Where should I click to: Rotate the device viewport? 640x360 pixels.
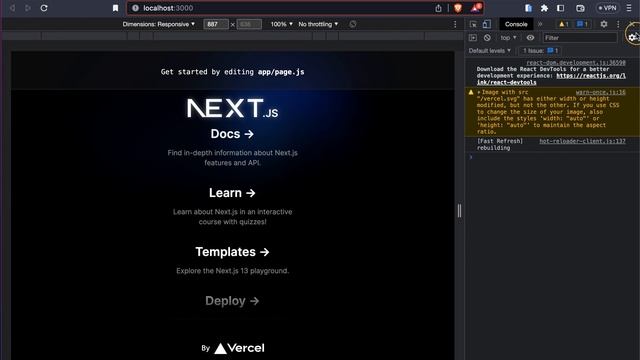click(x=353, y=24)
